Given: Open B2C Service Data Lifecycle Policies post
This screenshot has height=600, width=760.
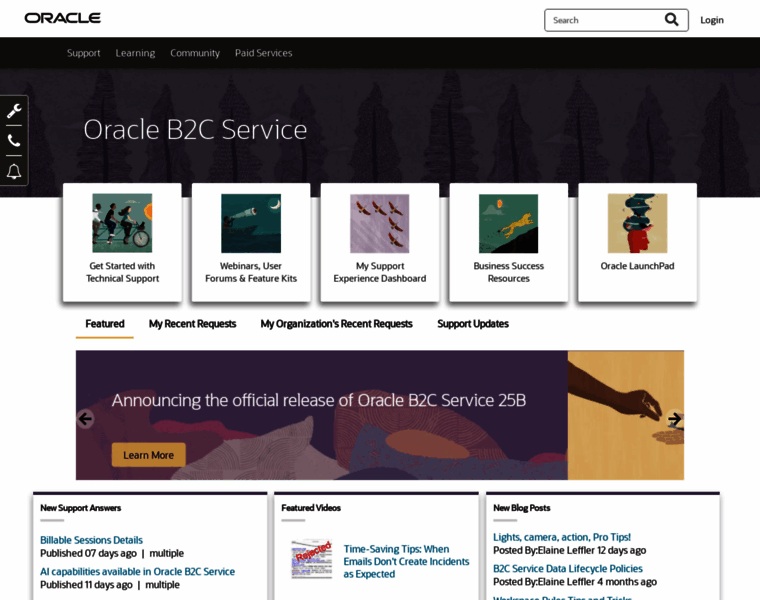Looking at the screenshot, I should coord(568,568).
